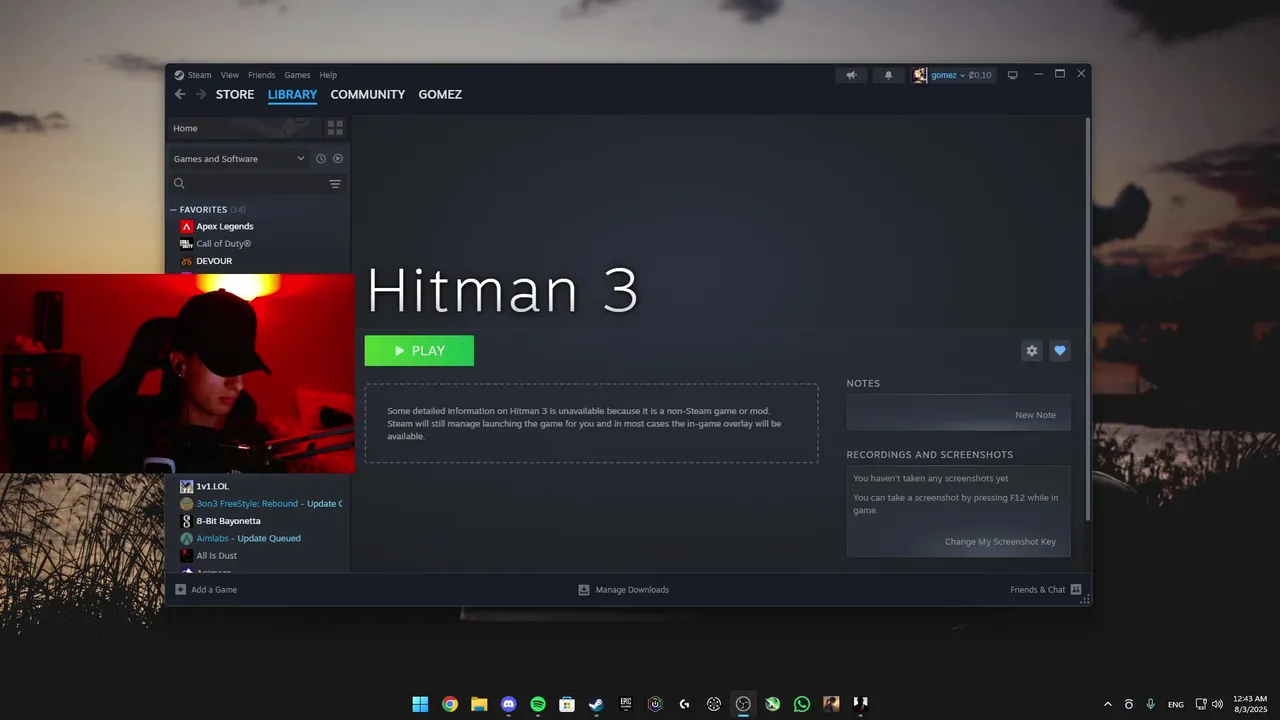Collapse the FAVORITES category
Image resolution: width=1280 pixels, height=720 pixels.
point(173,210)
